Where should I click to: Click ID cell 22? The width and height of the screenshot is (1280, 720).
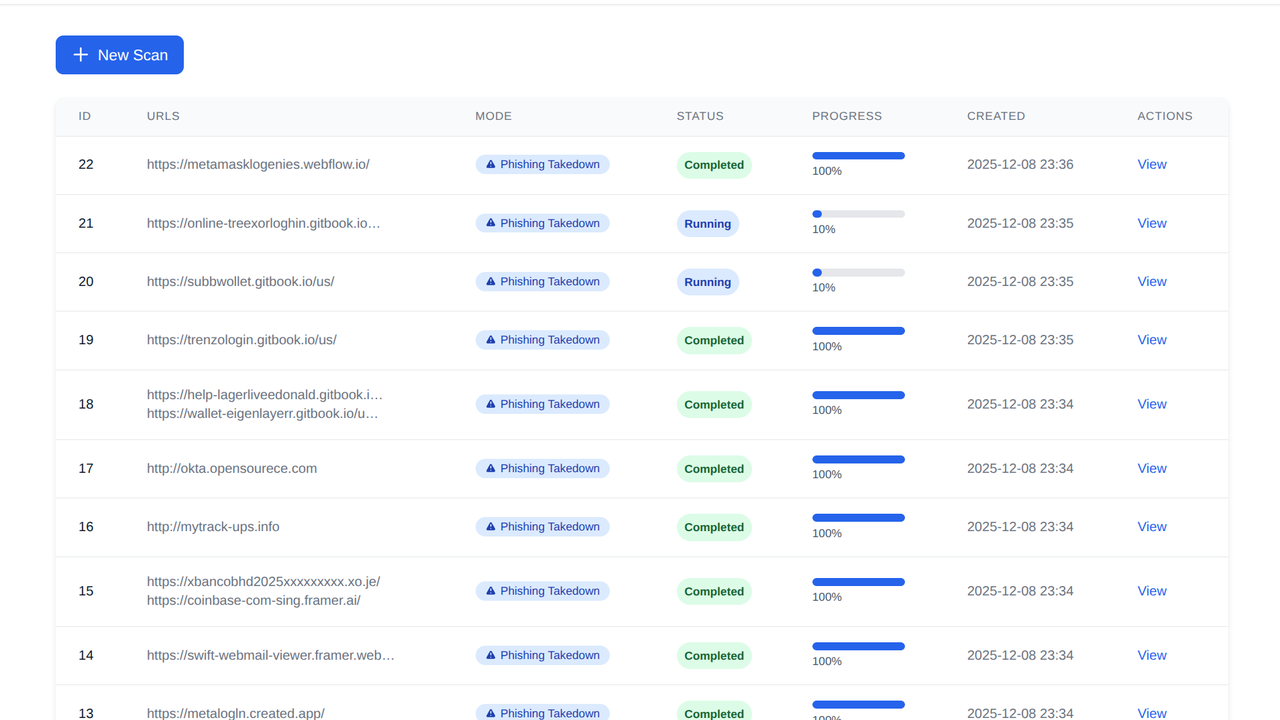point(86,164)
